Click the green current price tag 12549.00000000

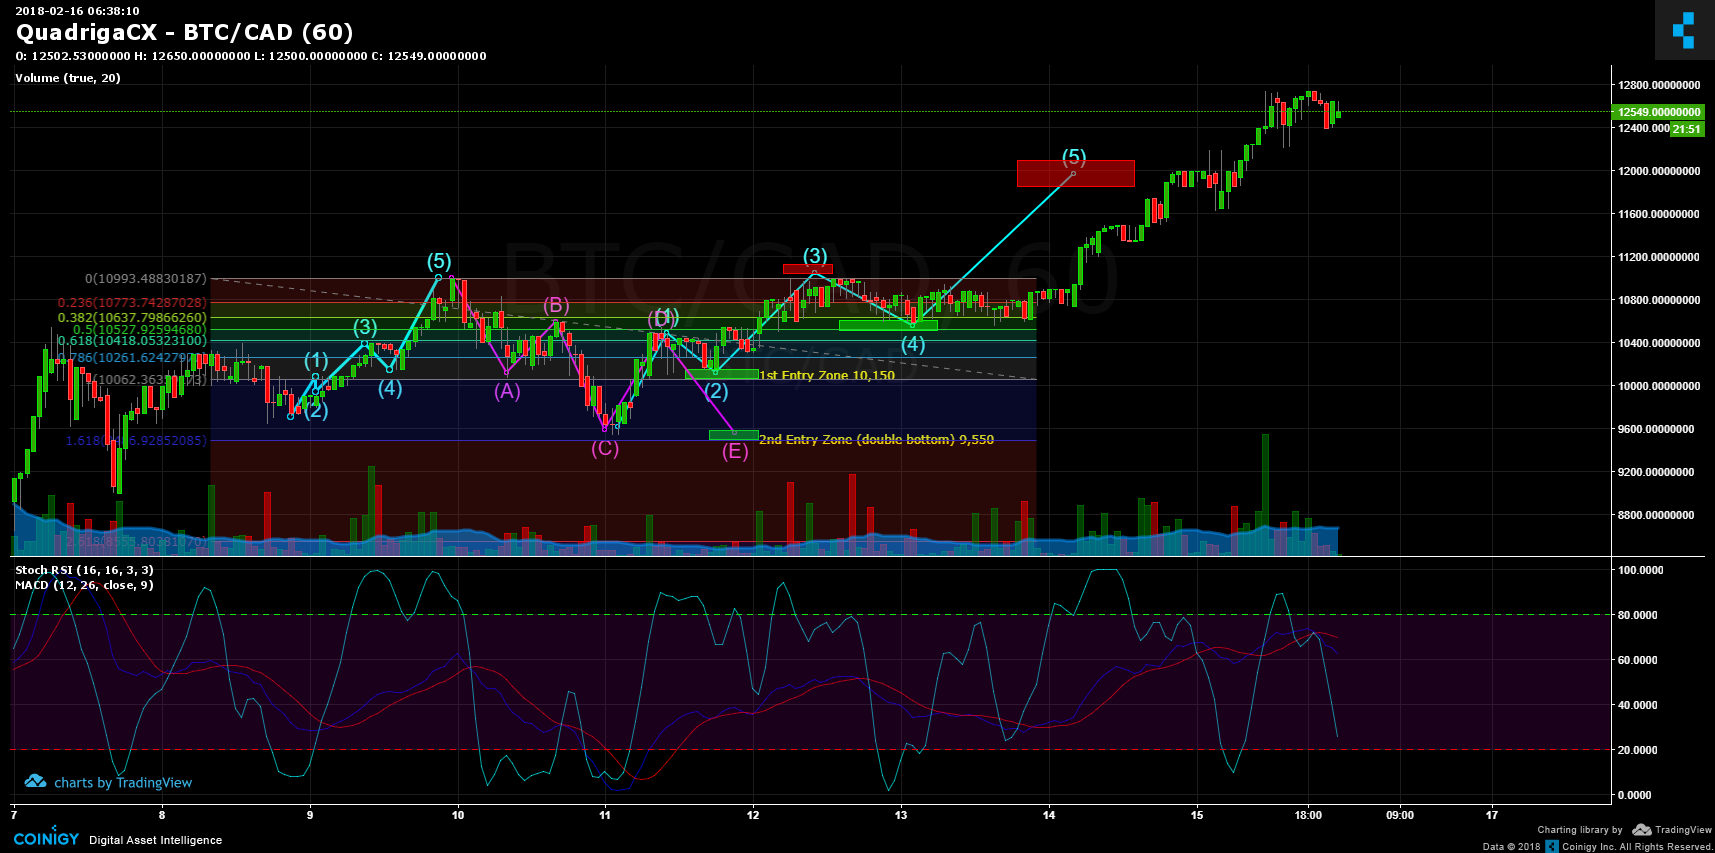1659,112
